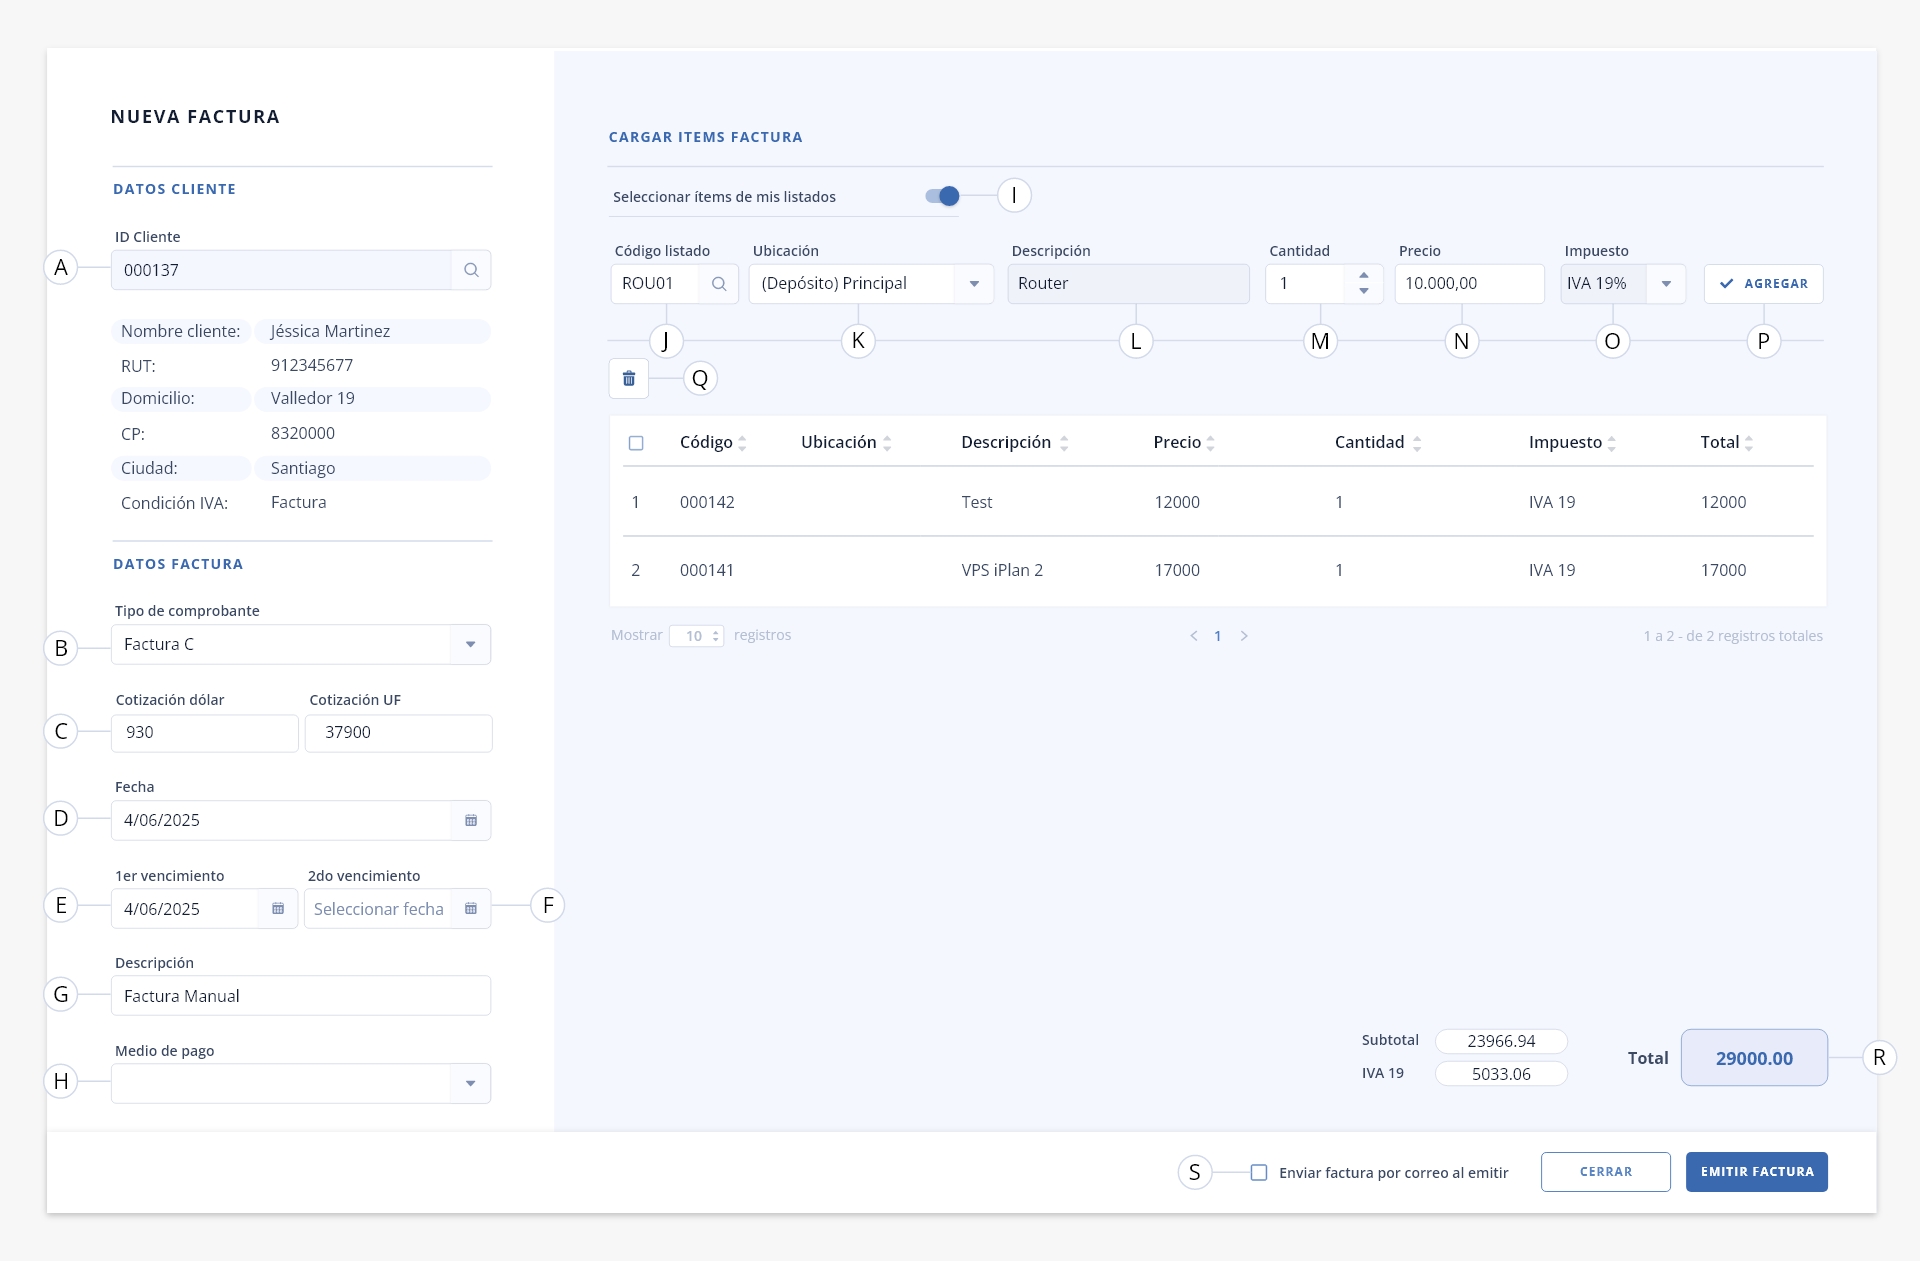This screenshot has width=1920, height=1261.
Task: Toggle Seleccionar ítems de mis listados switch
Action: [942, 196]
